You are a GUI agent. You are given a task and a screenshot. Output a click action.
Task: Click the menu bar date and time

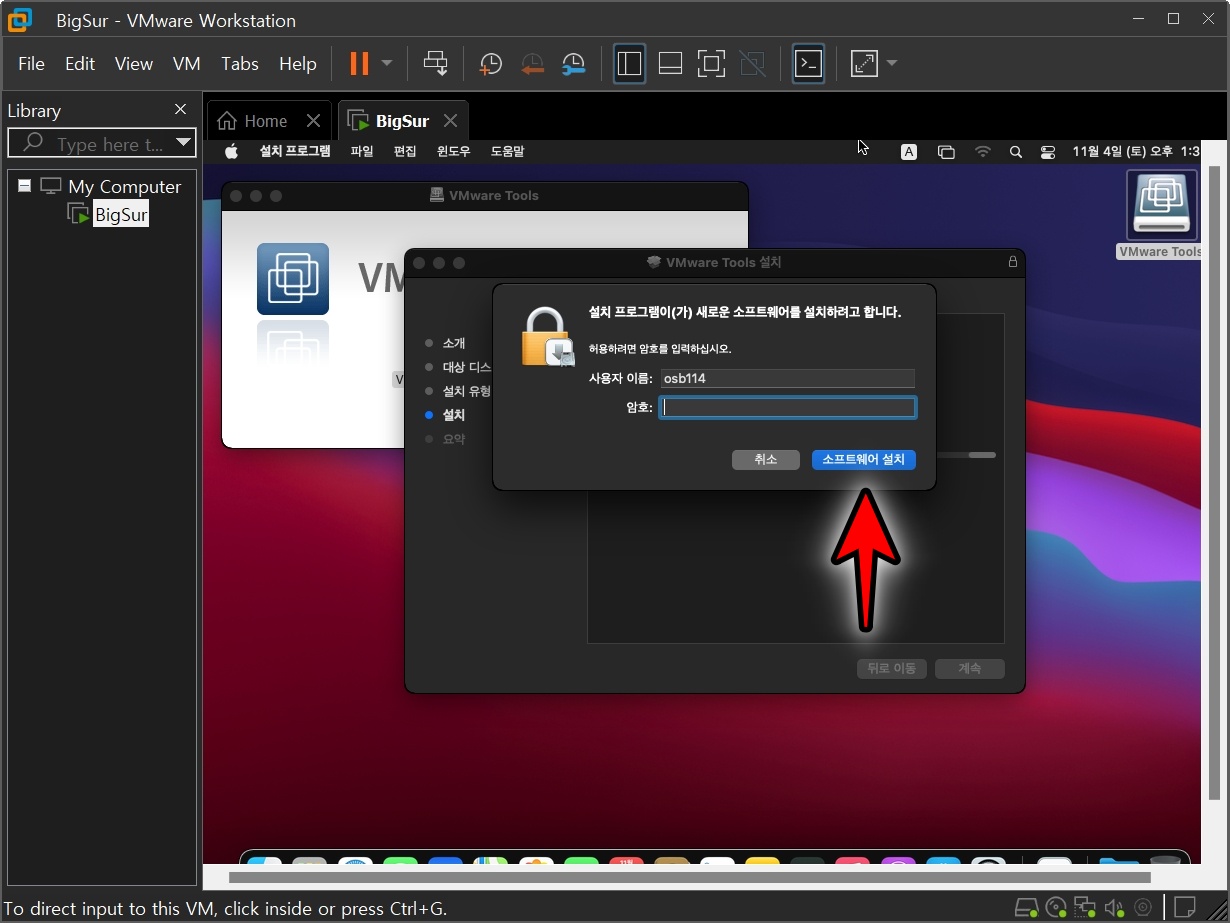pos(1136,151)
